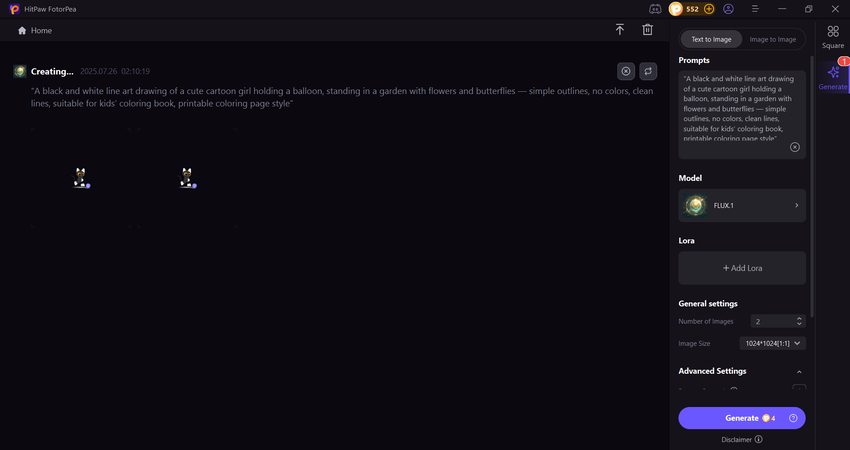Click the prompt text under Creating
The image size is (850, 450).
[x=342, y=97]
